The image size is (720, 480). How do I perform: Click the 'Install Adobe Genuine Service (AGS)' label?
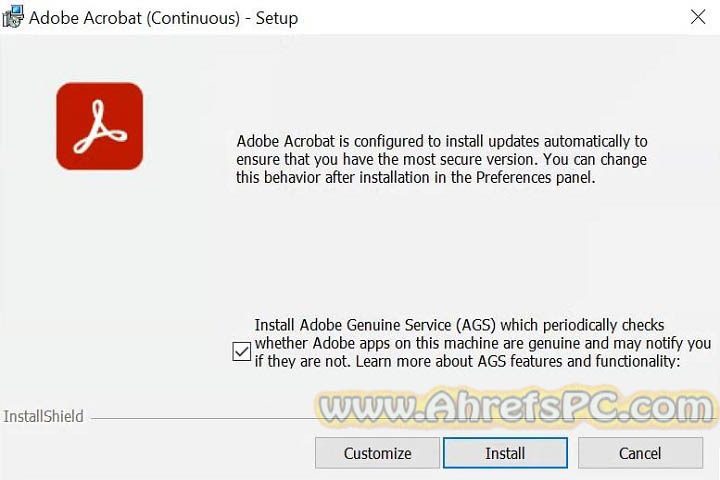[x=483, y=343]
